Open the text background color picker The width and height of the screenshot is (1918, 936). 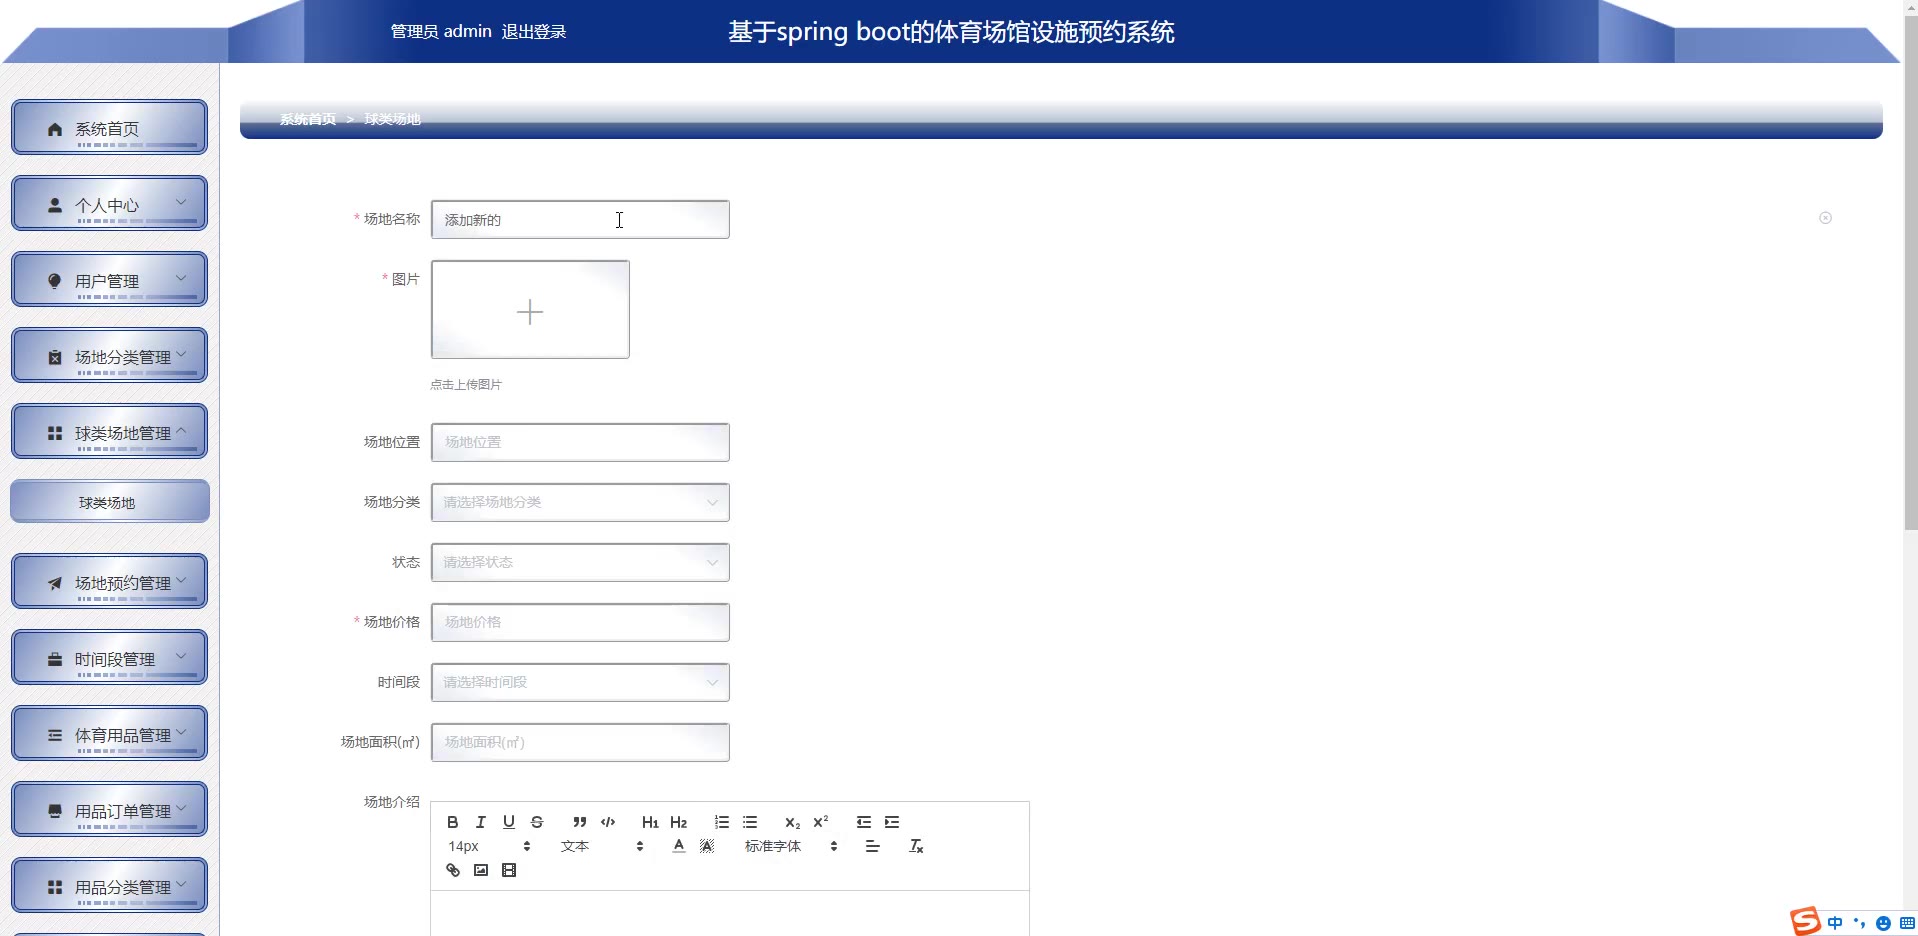tap(707, 846)
